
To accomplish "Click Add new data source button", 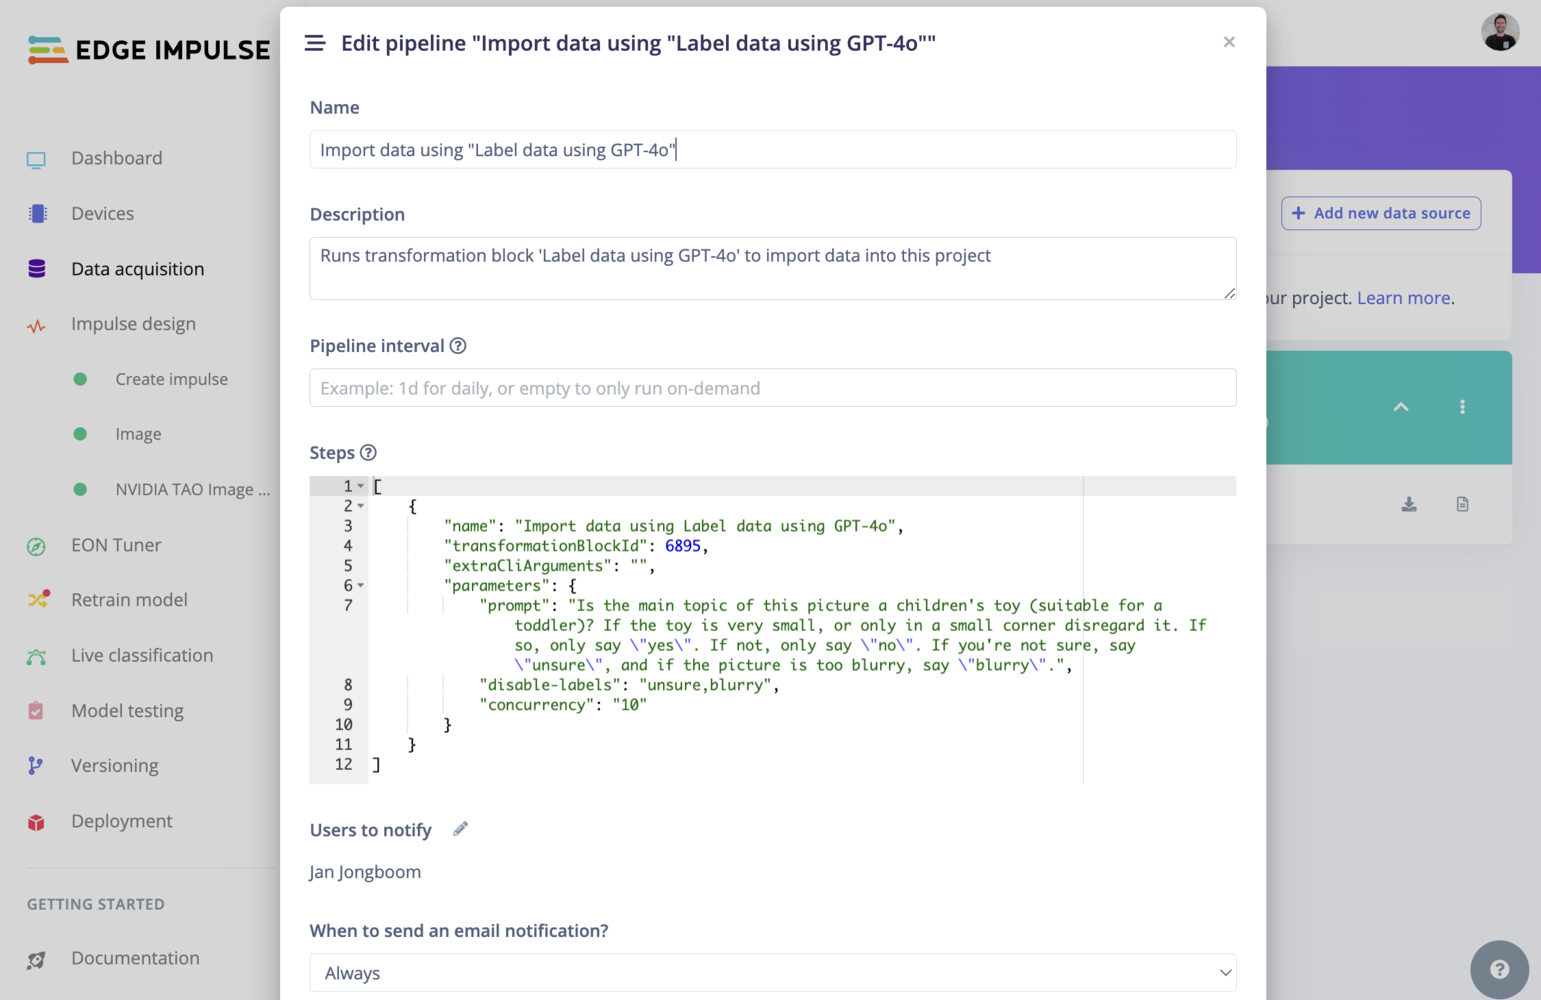I will [x=1380, y=213].
